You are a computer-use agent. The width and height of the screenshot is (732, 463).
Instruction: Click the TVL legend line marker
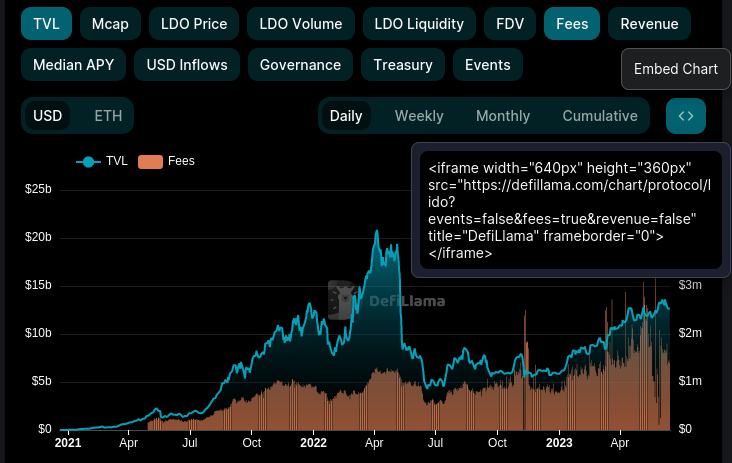88,162
